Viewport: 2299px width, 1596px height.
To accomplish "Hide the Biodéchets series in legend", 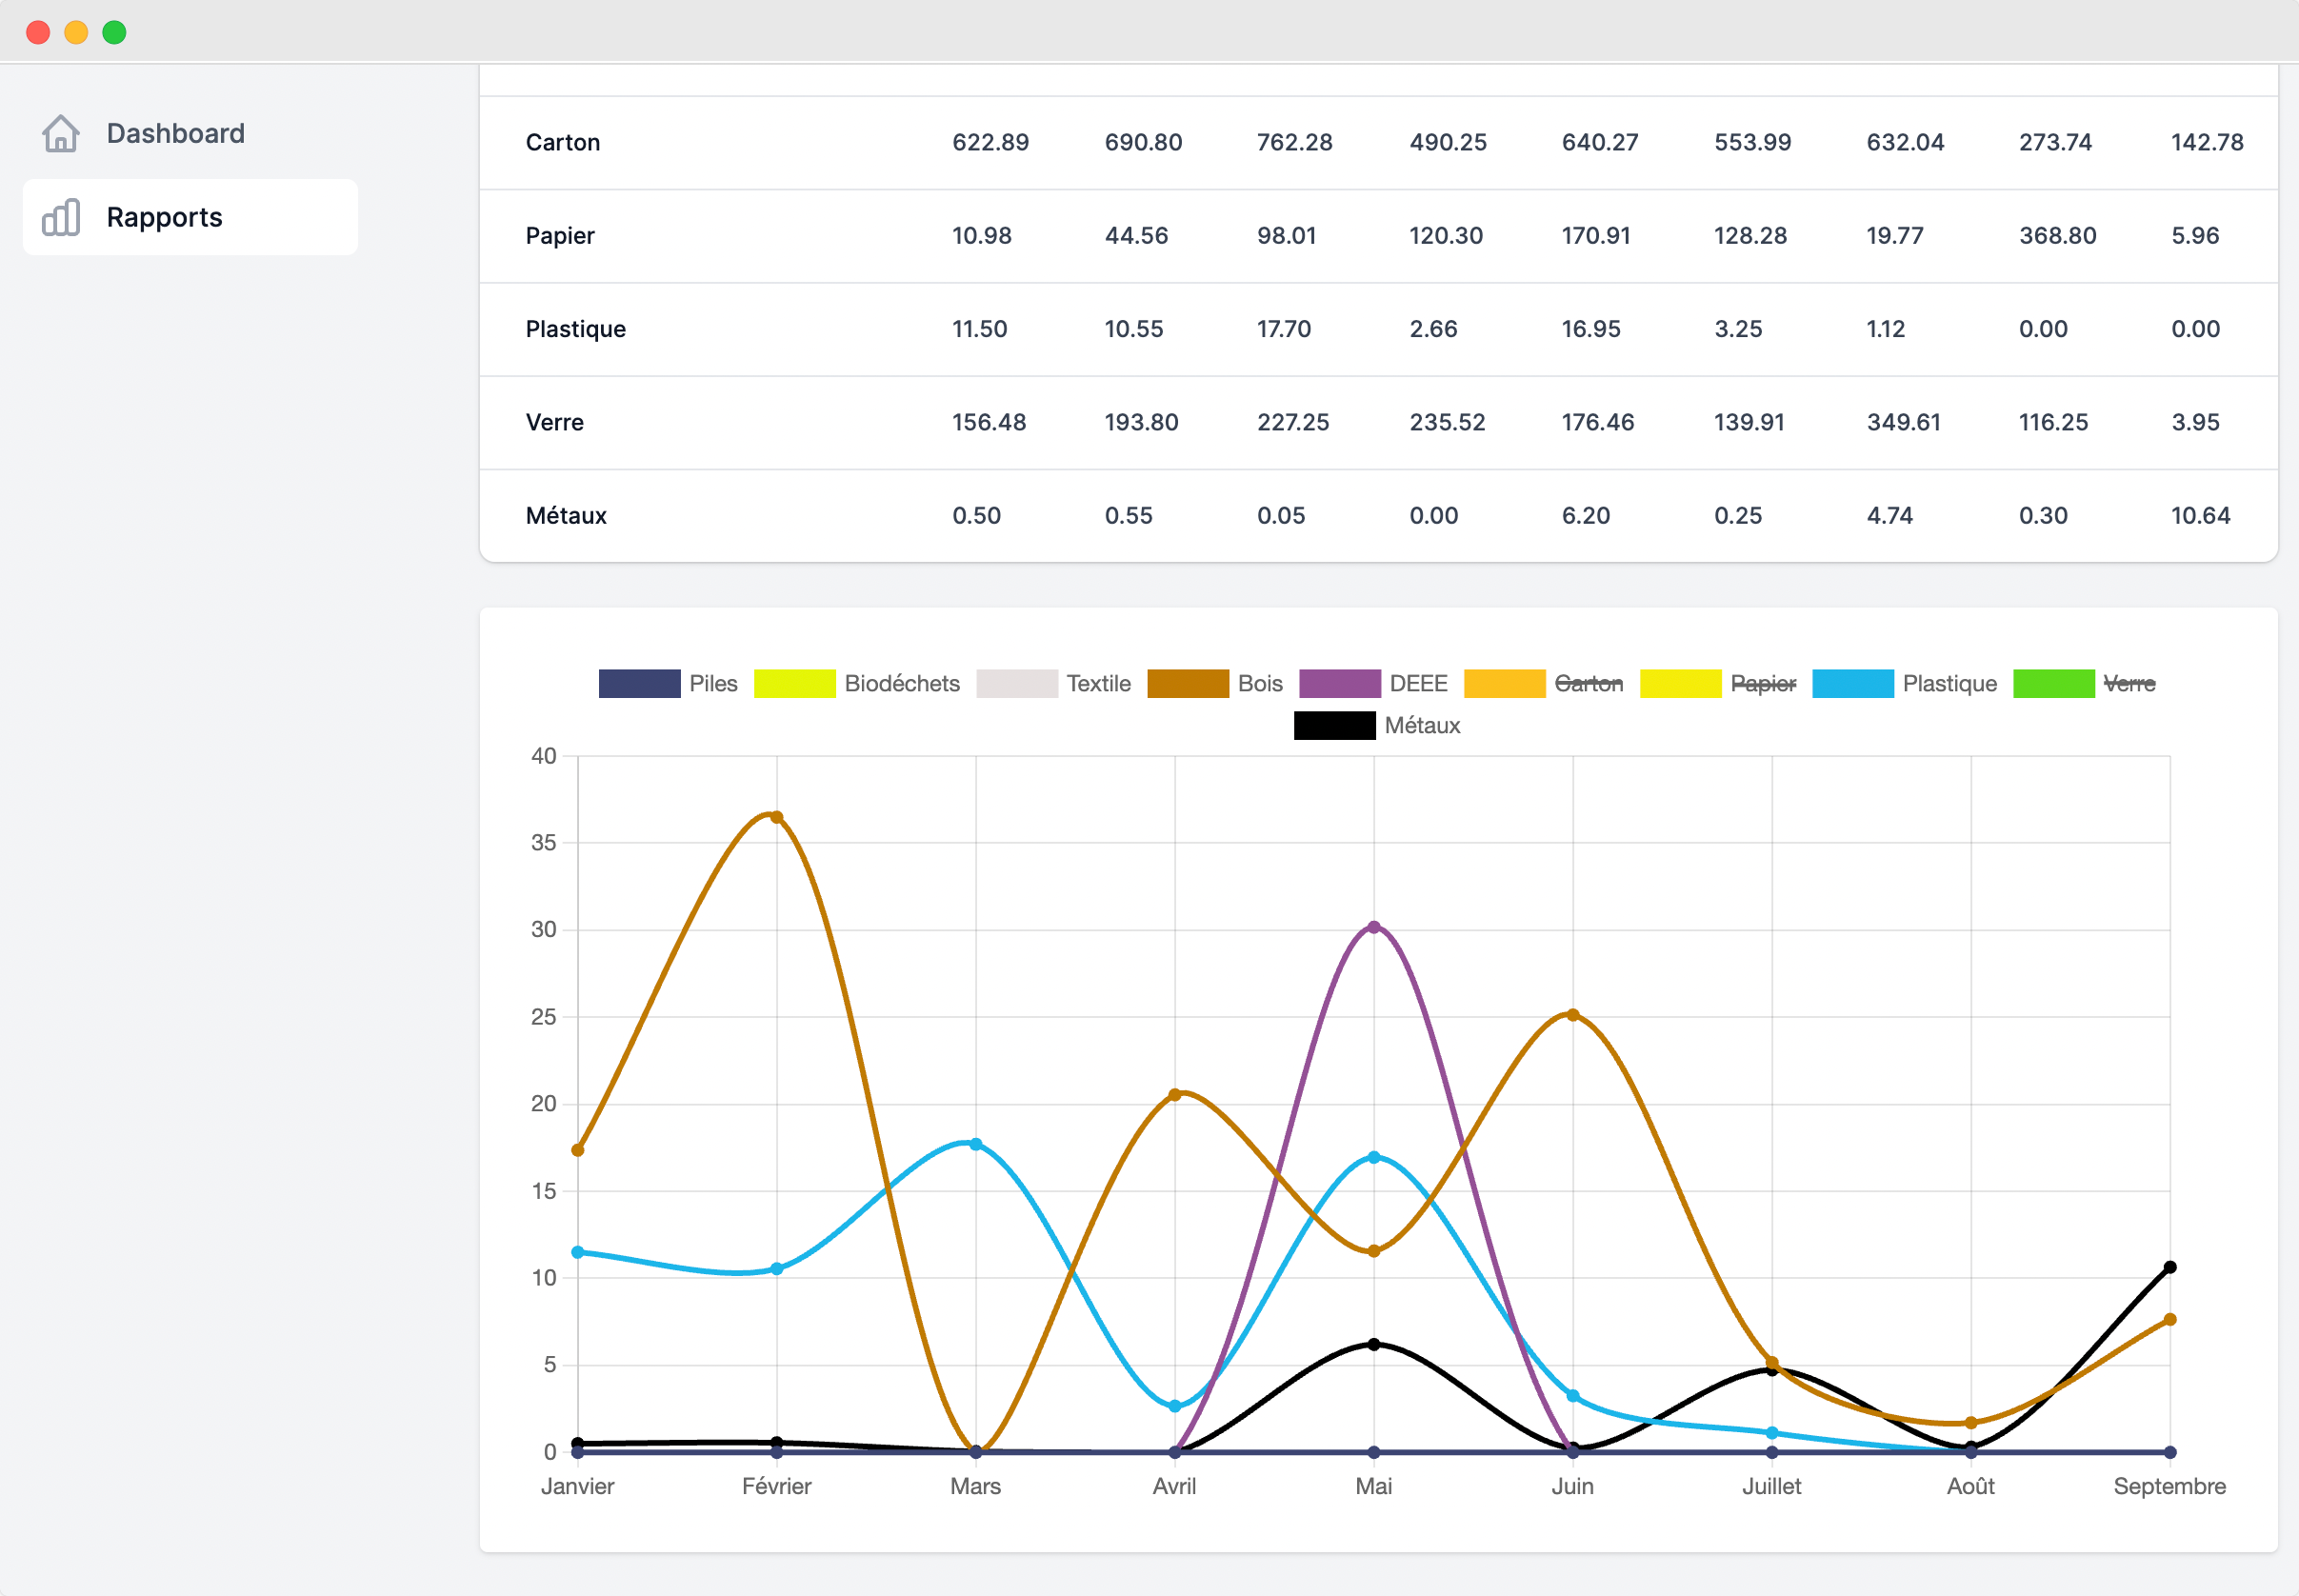I will click(901, 683).
